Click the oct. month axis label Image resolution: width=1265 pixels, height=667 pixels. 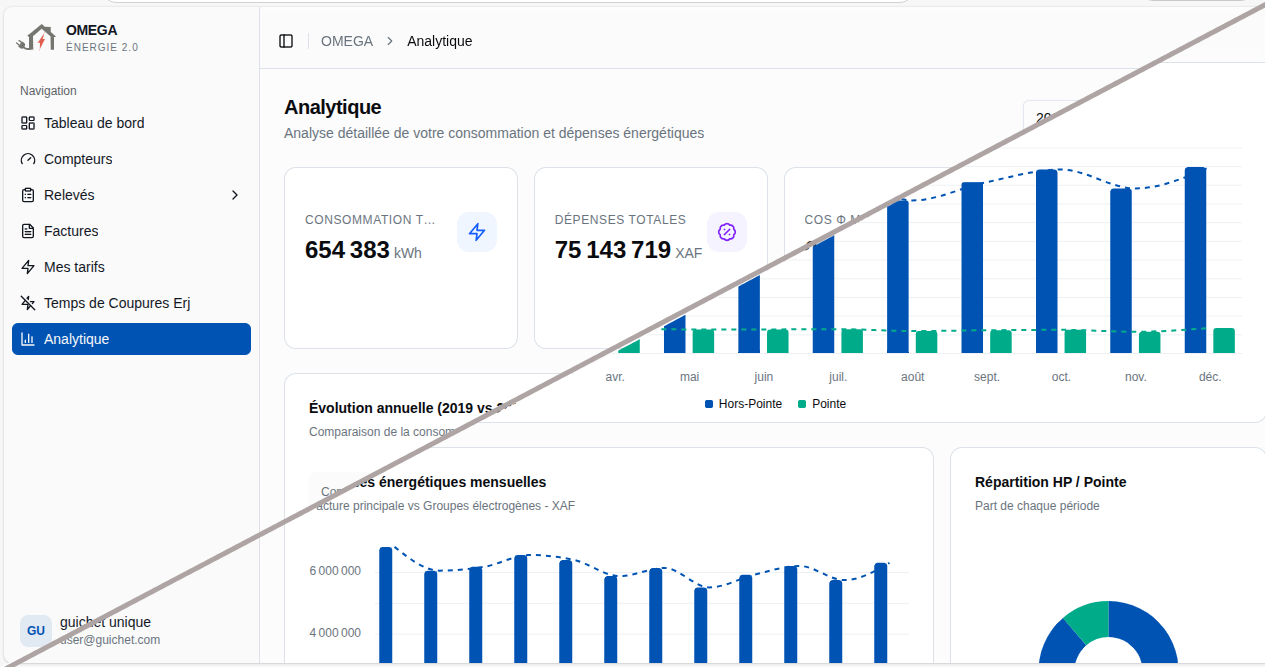[1061, 377]
